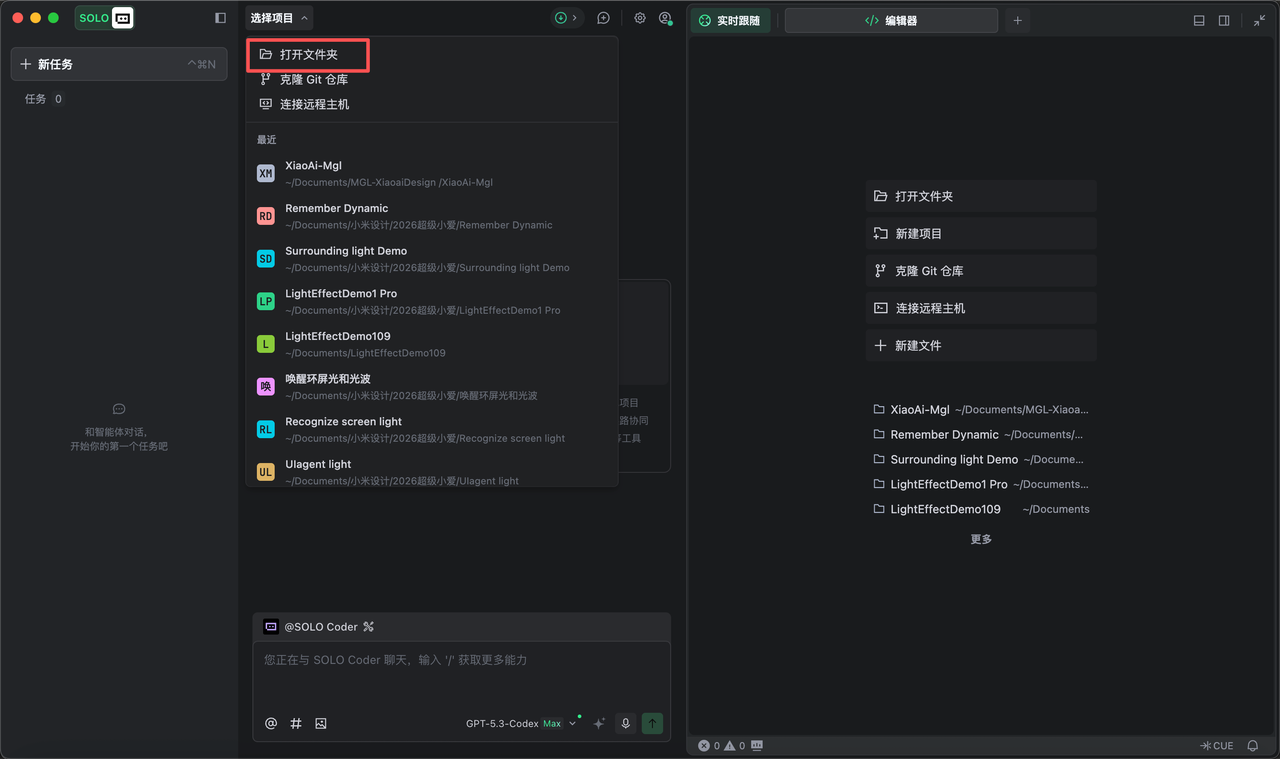
Task: Click the CUE status bar item
Action: (1217, 746)
